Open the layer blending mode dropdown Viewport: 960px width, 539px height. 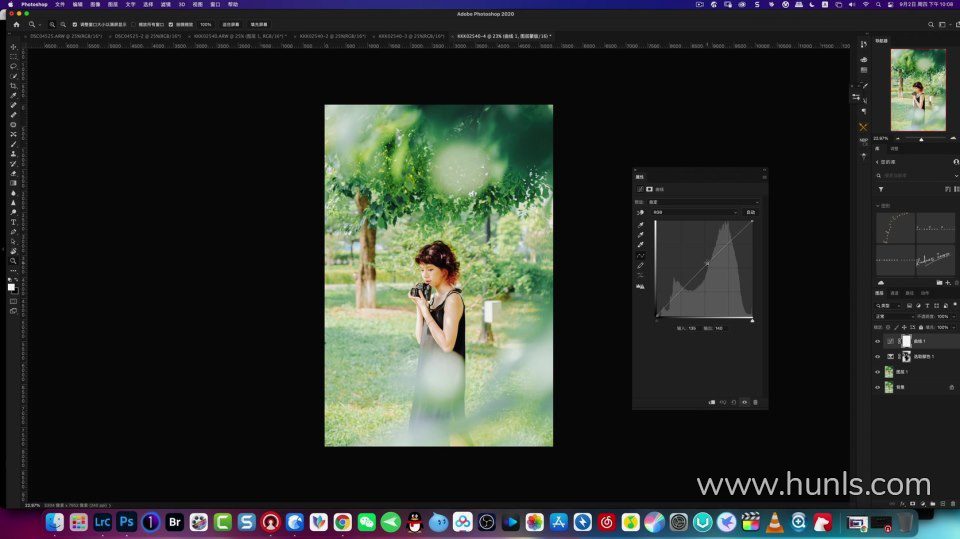893,316
